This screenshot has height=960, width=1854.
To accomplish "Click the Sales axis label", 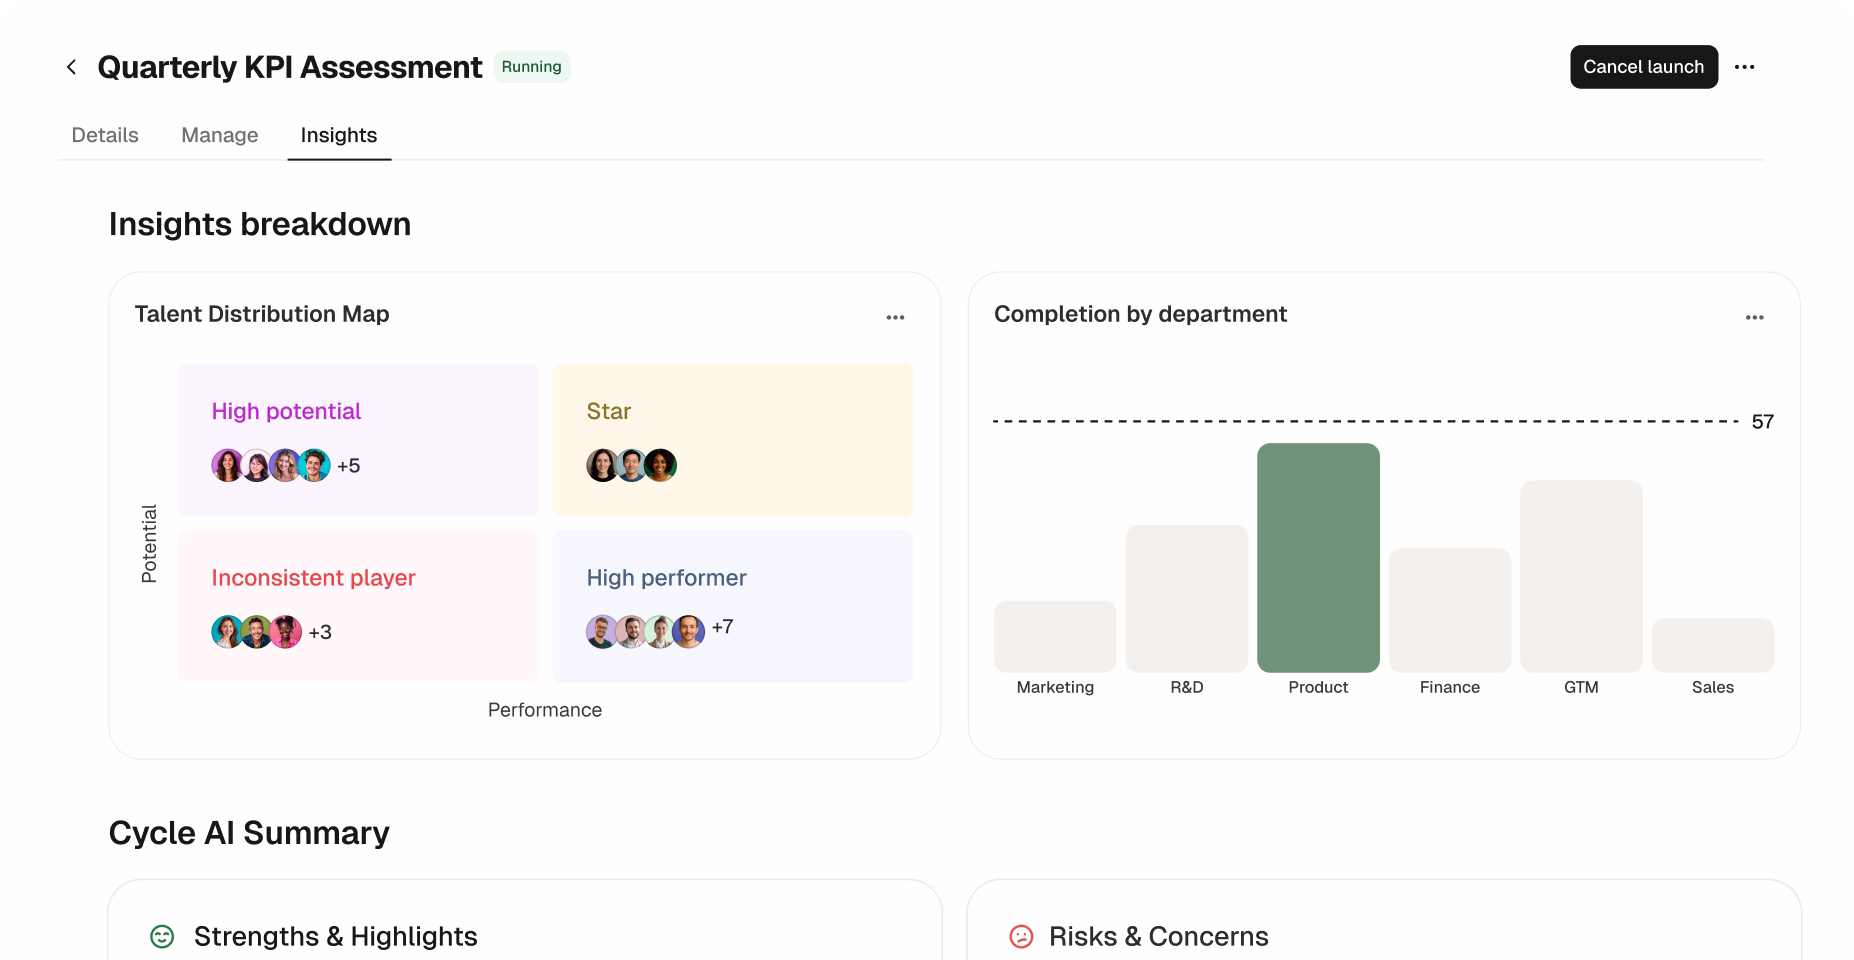I will pyautogui.click(x=1713, y=687).
